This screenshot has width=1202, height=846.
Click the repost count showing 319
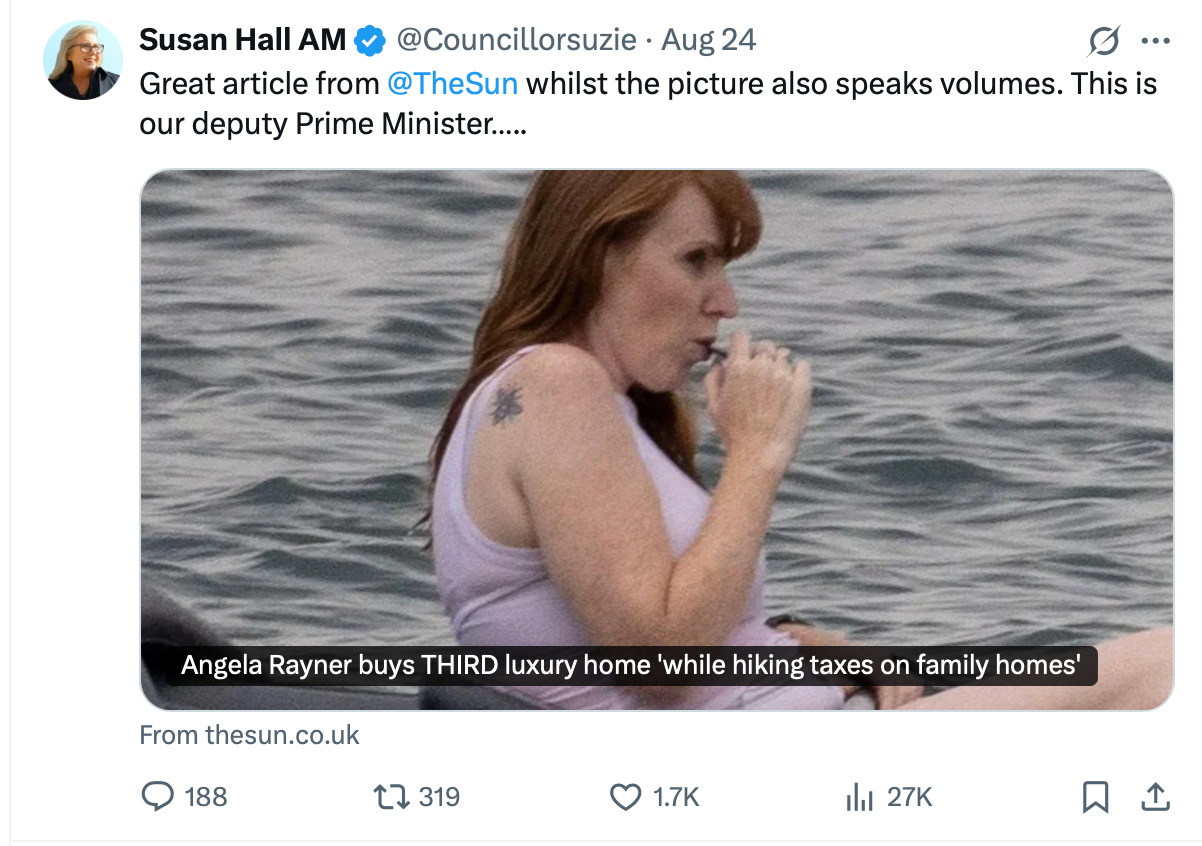coord(441,797)
